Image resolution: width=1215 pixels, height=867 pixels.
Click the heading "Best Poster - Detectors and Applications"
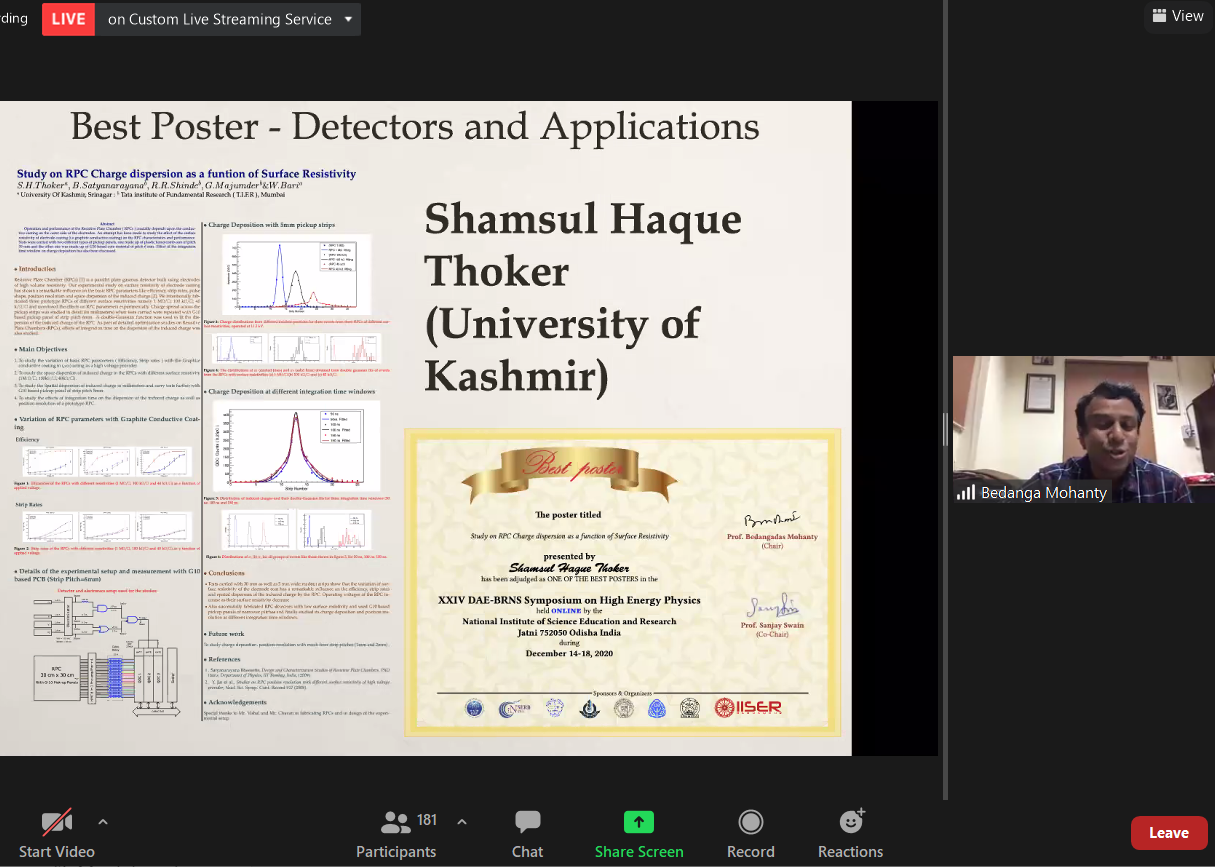click(415, 127)
